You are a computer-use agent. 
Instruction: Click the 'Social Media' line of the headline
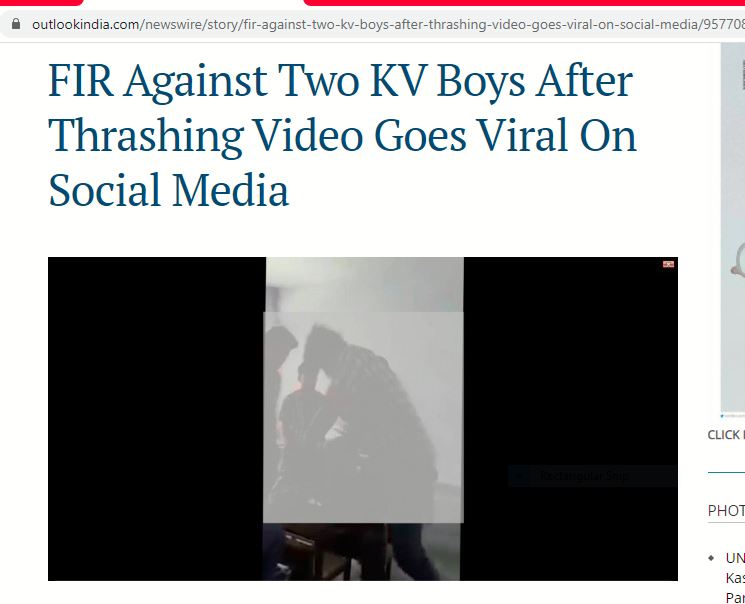click(169, 190)
